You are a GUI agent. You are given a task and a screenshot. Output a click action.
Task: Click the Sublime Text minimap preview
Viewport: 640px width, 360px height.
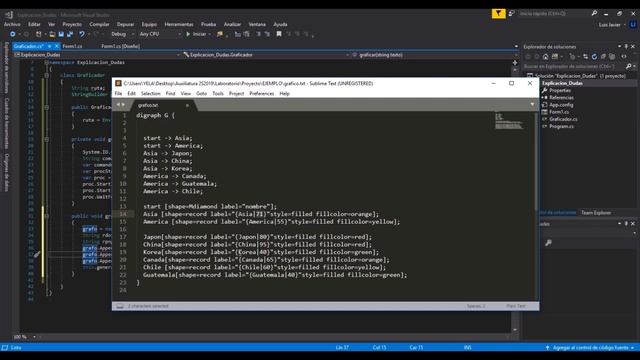click(508, 121)
